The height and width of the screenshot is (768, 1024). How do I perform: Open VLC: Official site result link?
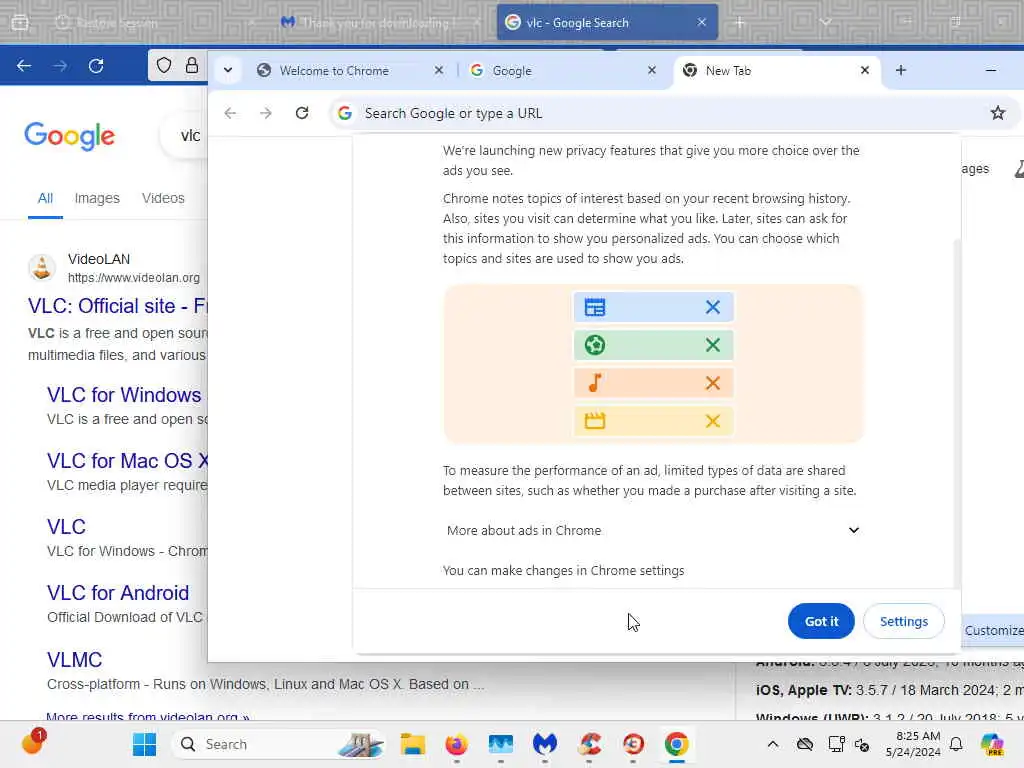click(x=118, y=306)
